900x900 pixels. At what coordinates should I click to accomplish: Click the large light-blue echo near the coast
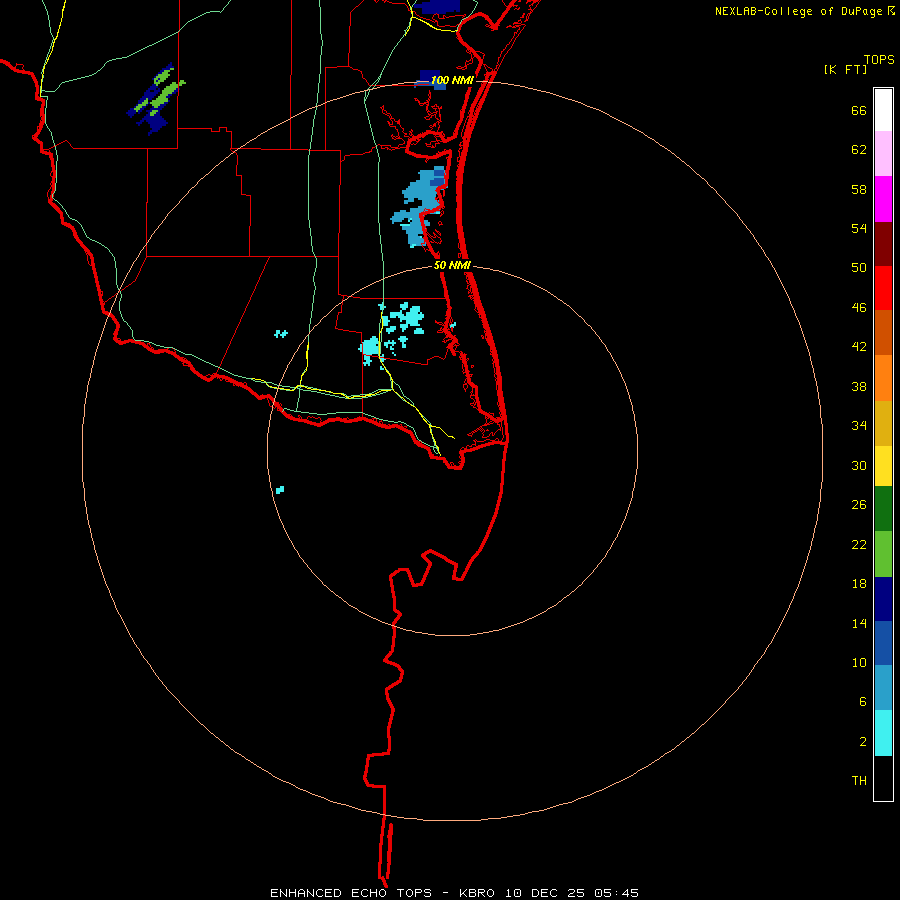click(x=418, y=207)
